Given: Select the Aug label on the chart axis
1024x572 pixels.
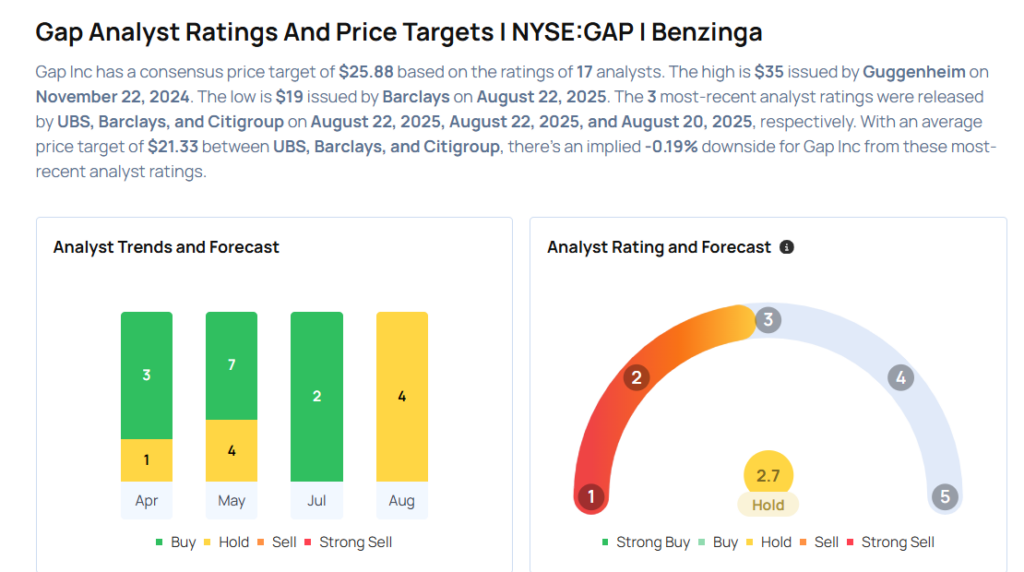Looking at the screenshot, I should pos(401,500).
